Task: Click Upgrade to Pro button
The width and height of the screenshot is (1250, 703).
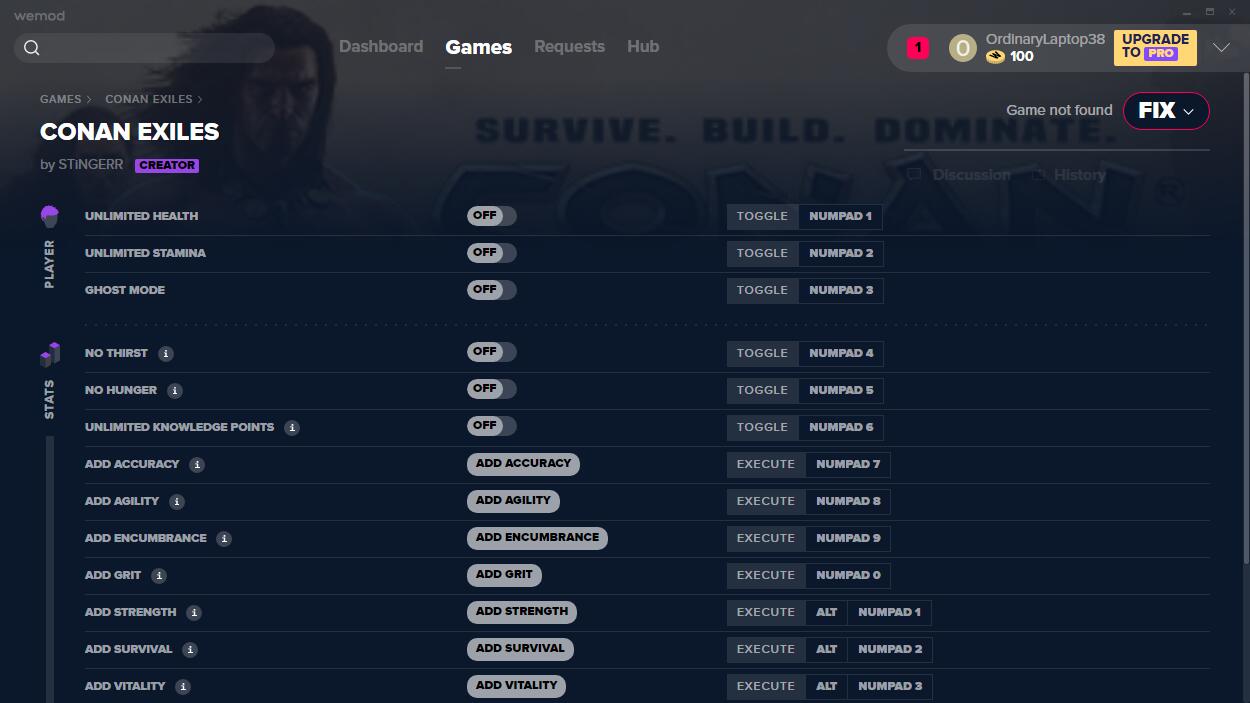Action: 1155,47
